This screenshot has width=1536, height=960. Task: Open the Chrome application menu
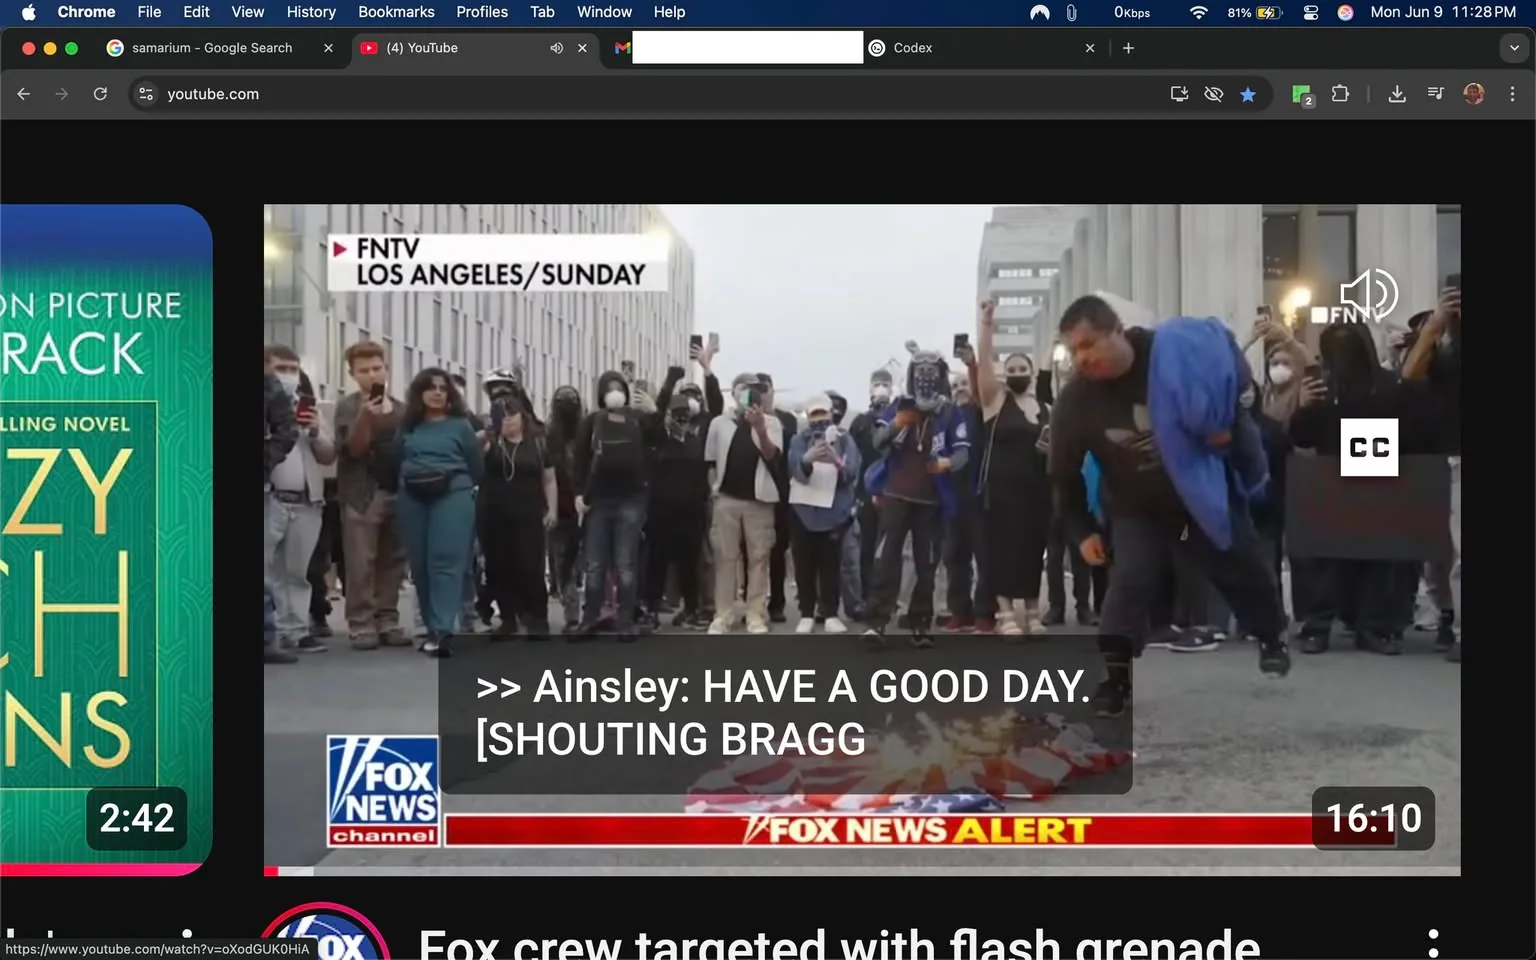(86, 12)
